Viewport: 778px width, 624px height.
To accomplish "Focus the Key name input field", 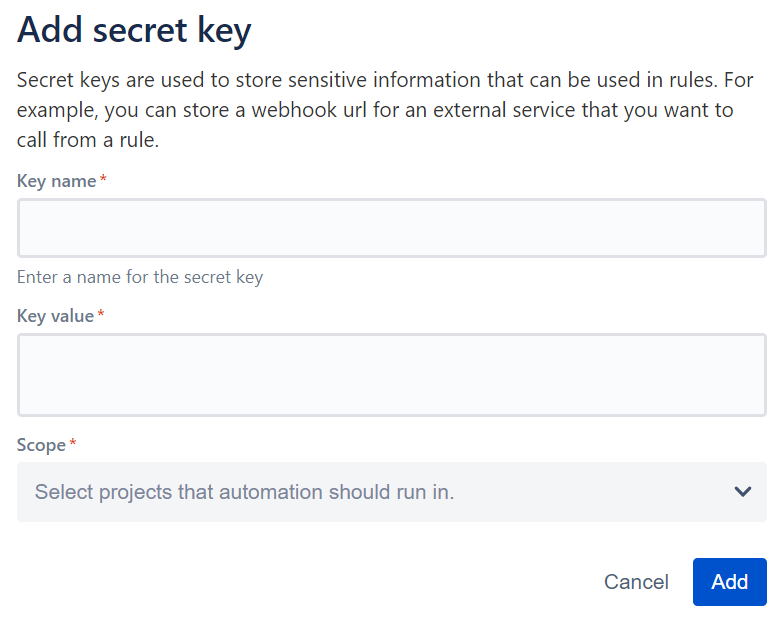I will 391,228.
